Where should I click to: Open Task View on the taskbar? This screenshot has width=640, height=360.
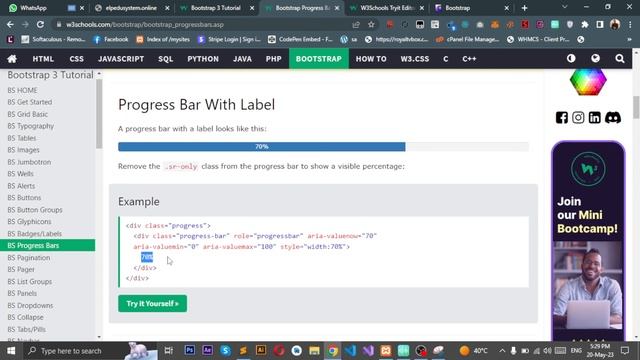click(x=169, y=351)
